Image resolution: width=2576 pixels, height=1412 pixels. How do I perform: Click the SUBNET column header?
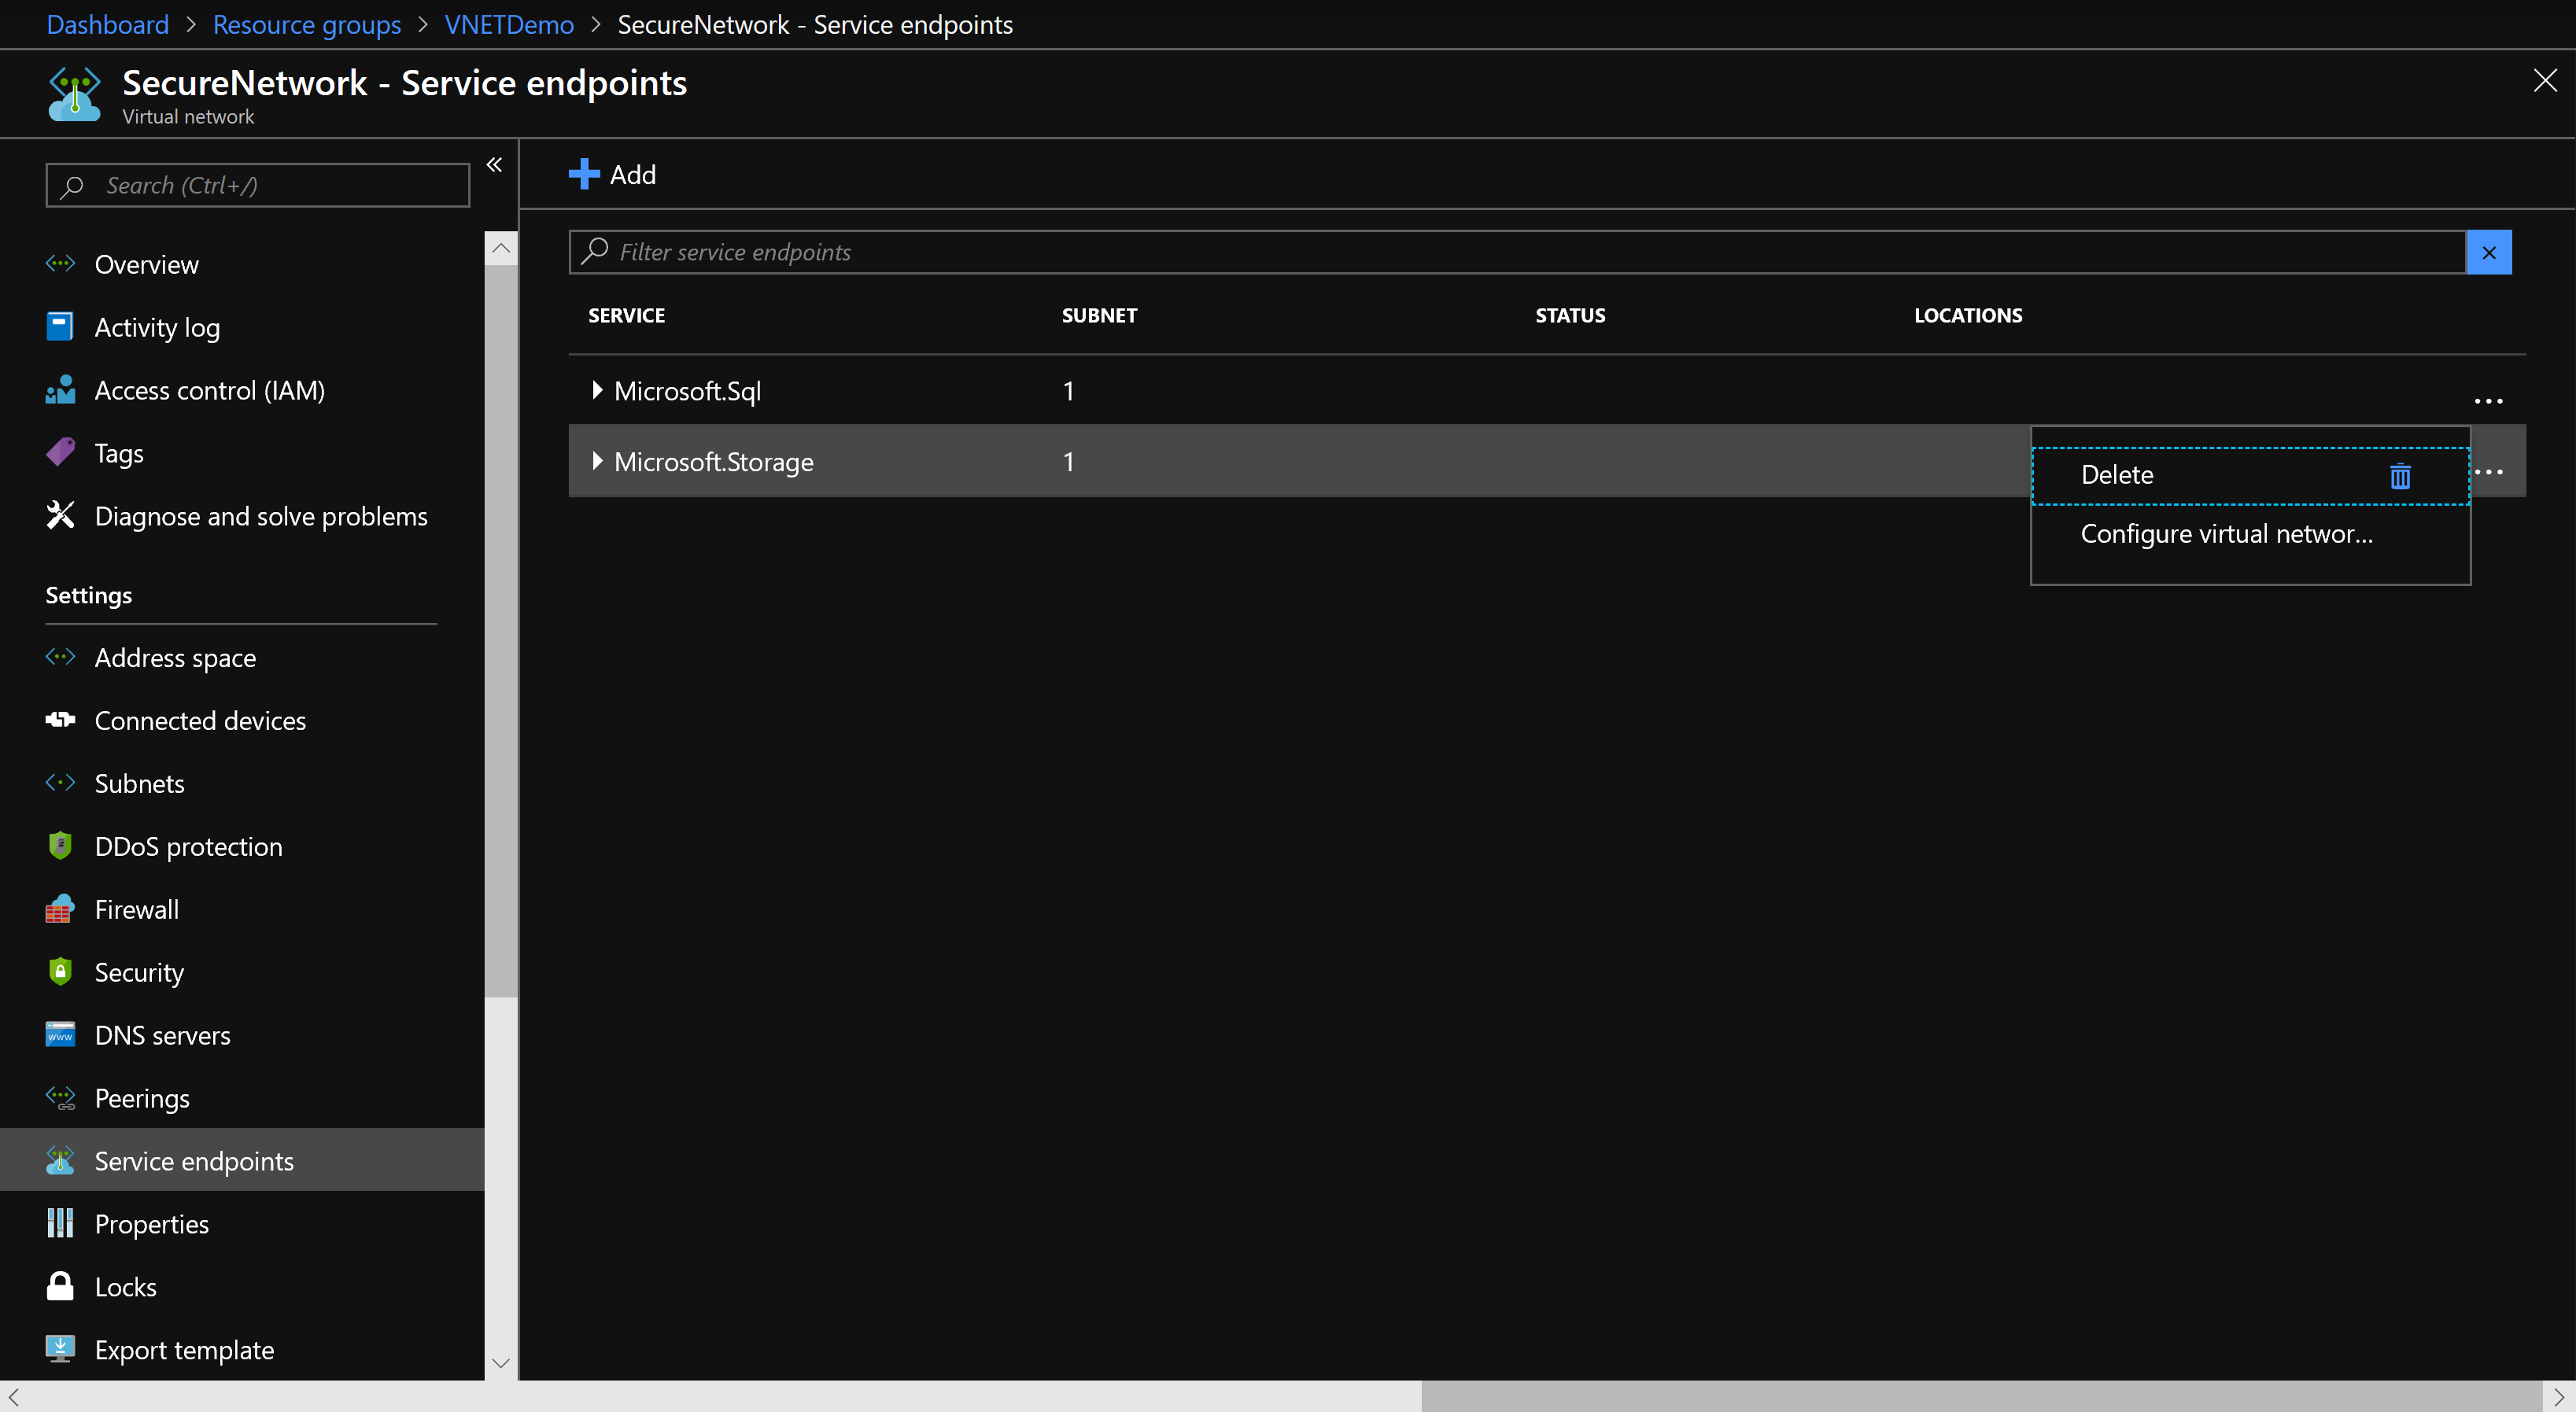coord(1099,315)
